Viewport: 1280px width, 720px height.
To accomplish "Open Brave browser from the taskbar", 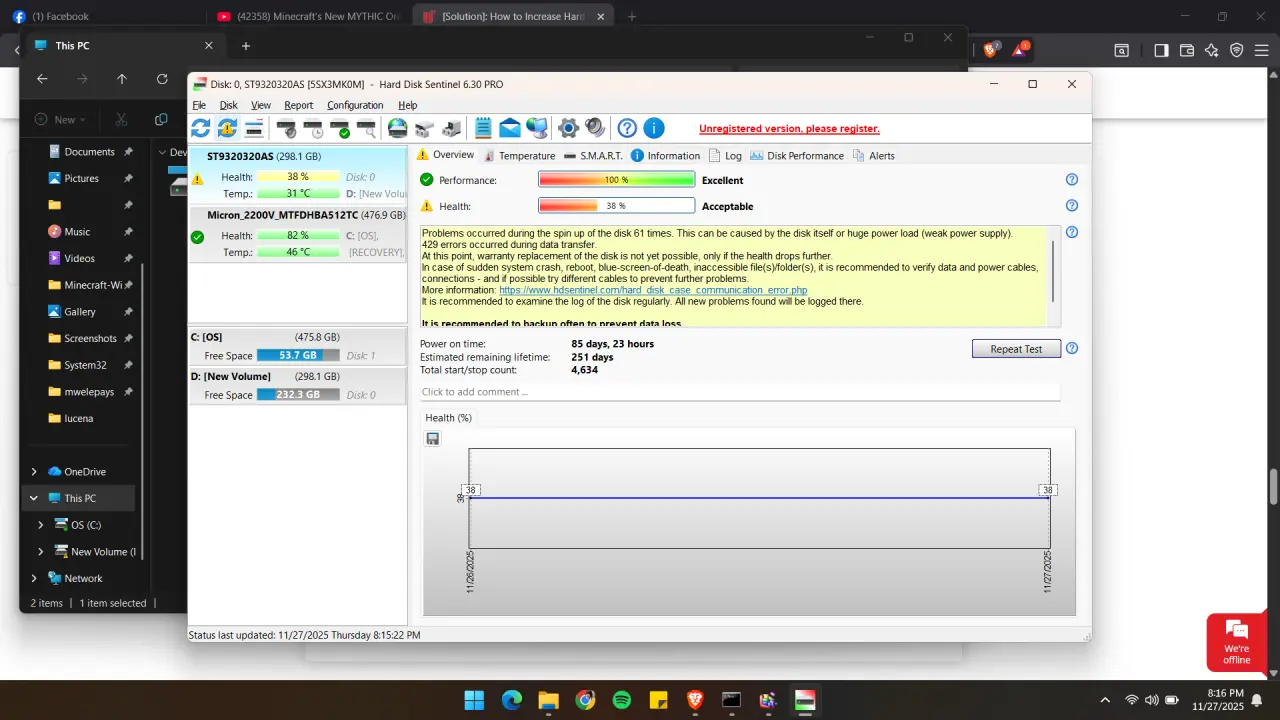I will (695, 700).
